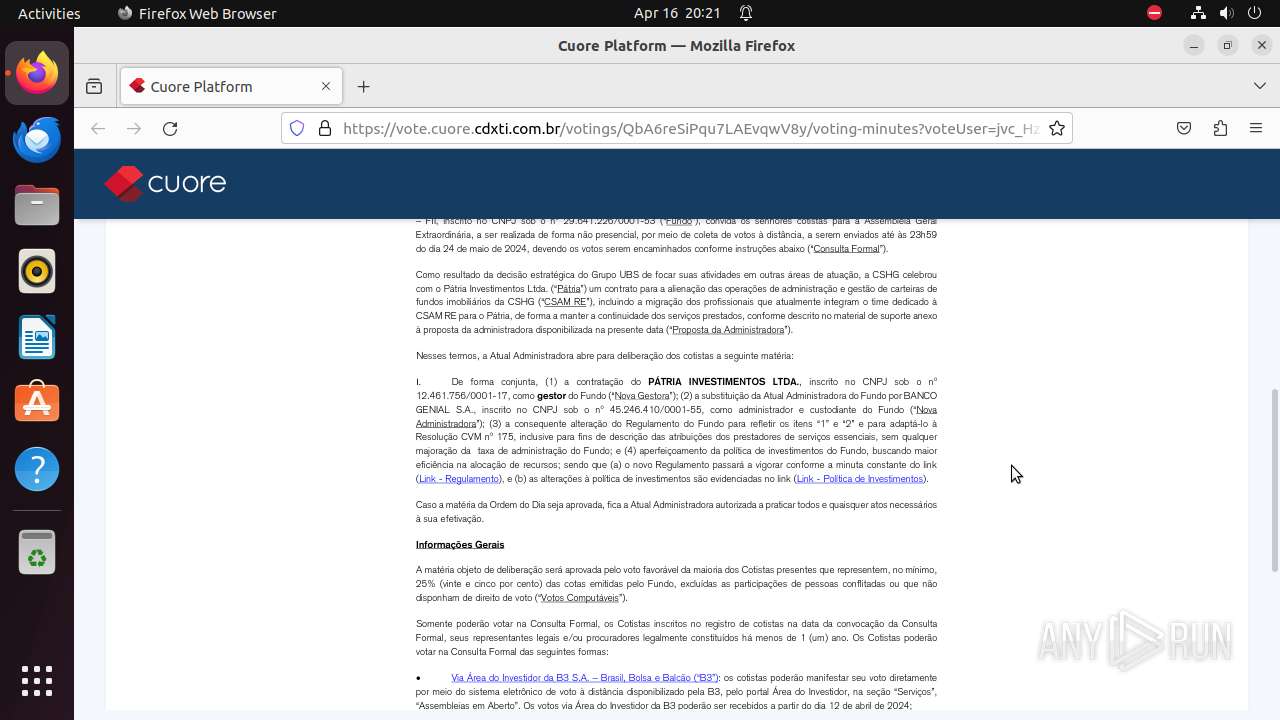Reload the current page
This screenshot has width=1280, height=720.
[170, 128]
